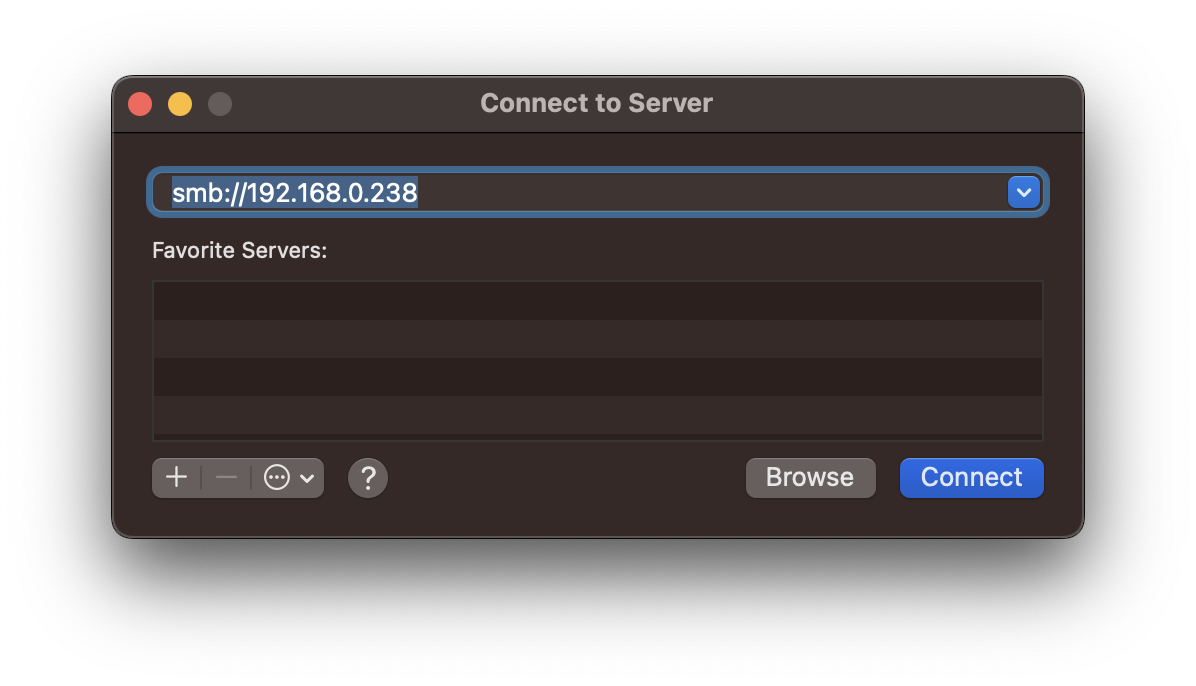Click the first Favorite Servers row
Screen dimensions: 1196x686
point(597,300)
